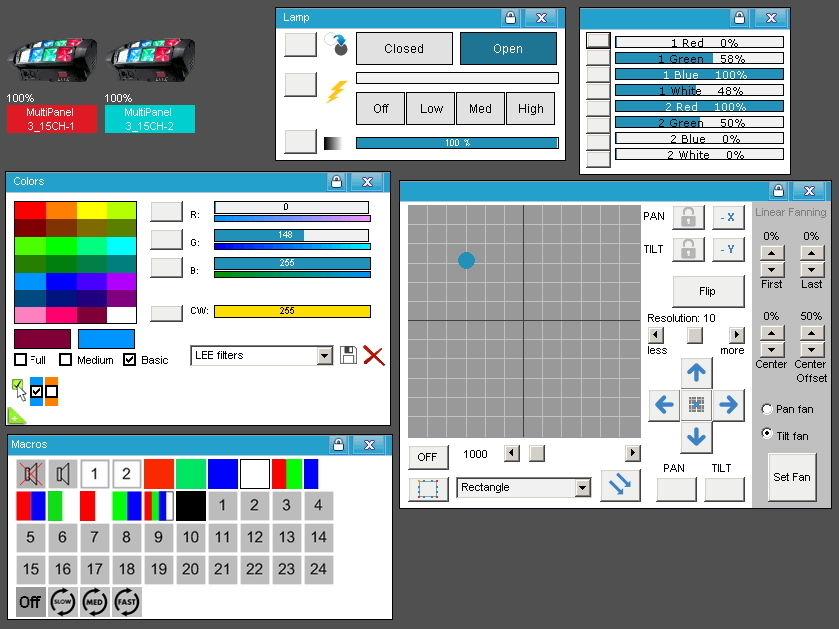Lock the Lamp window
This screenshot has height=629, width=839.
click(x=510, y=18)
